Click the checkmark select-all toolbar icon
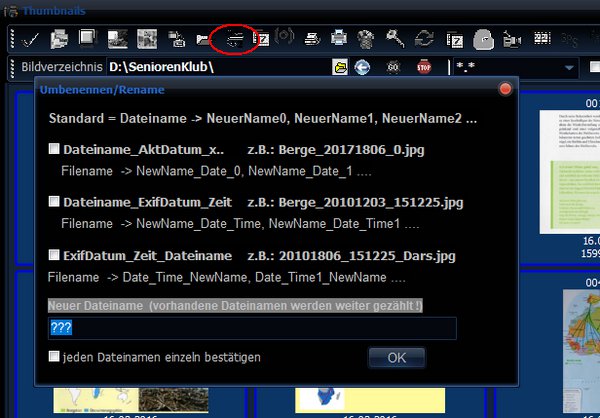 30,39
